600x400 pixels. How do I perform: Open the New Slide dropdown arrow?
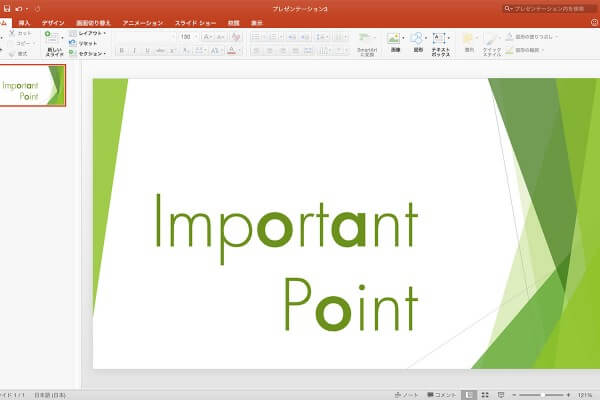pos(62,38)
